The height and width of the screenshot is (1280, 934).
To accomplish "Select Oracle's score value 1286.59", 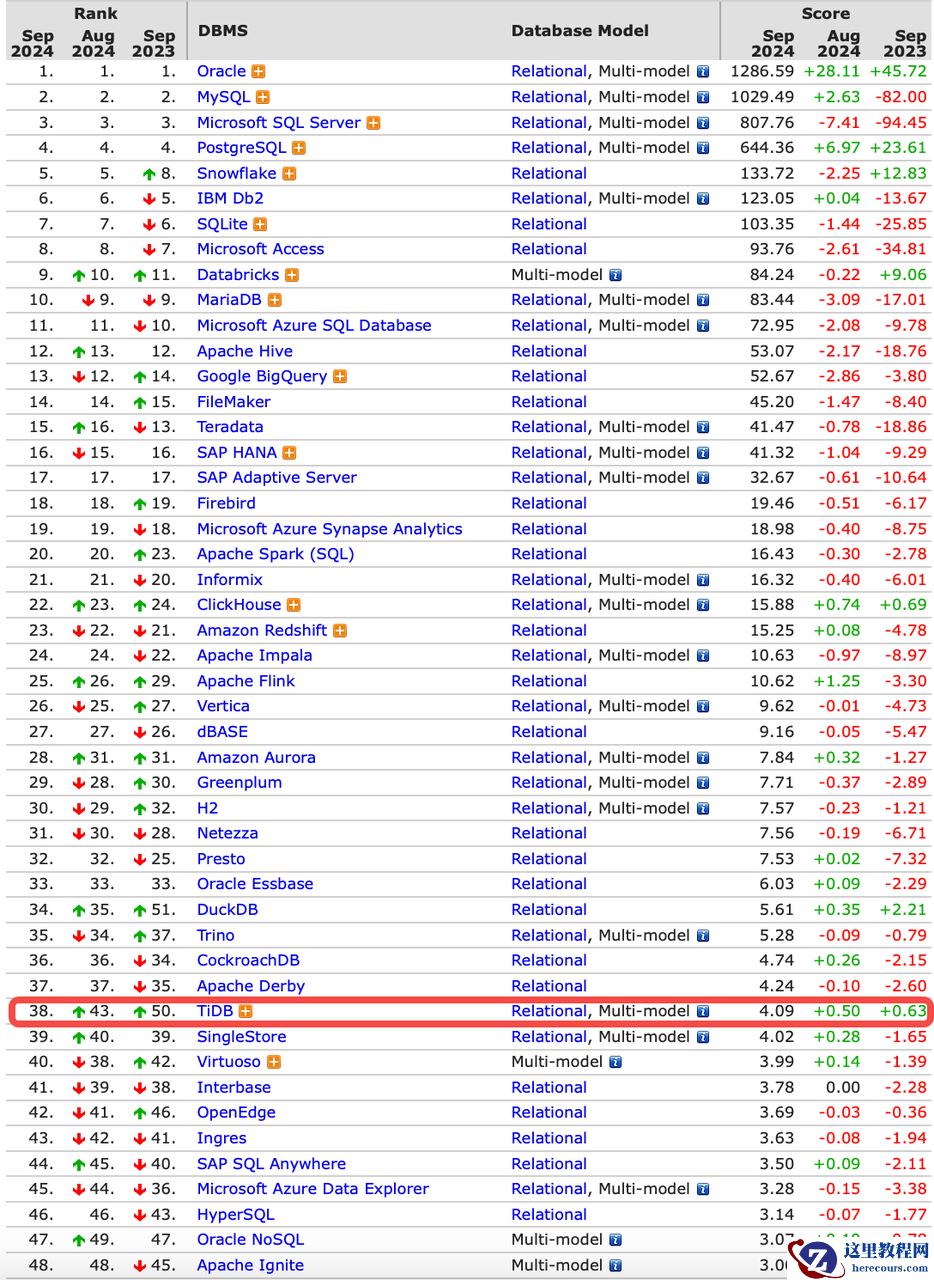I will [x=762, y=72].
